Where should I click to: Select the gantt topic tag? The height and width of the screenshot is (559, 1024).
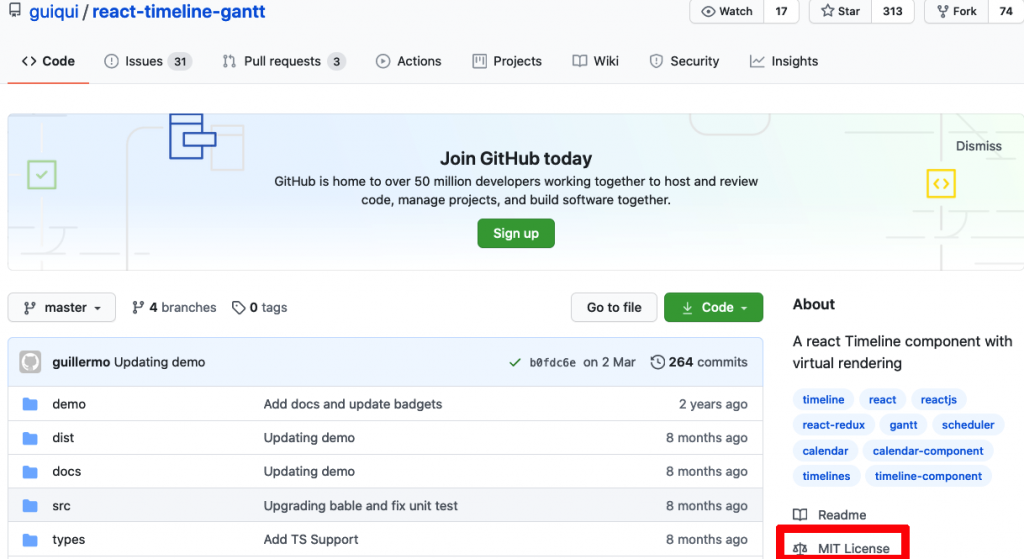903,425
